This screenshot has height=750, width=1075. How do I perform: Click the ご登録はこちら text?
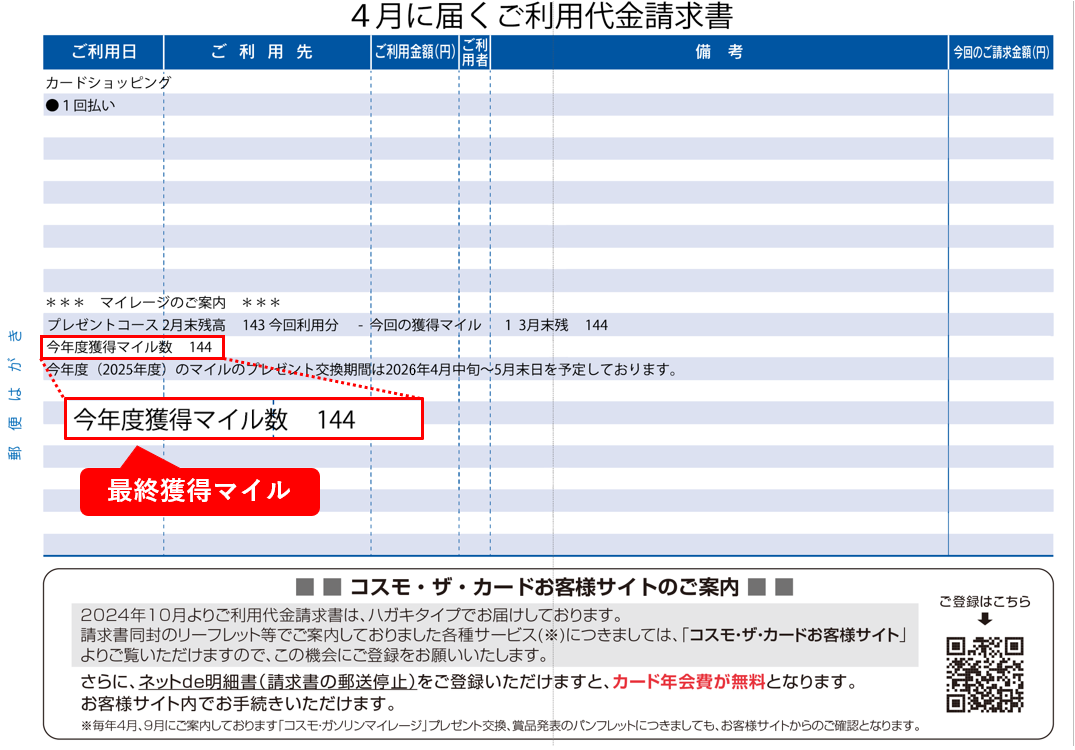(x=984, y=602)
